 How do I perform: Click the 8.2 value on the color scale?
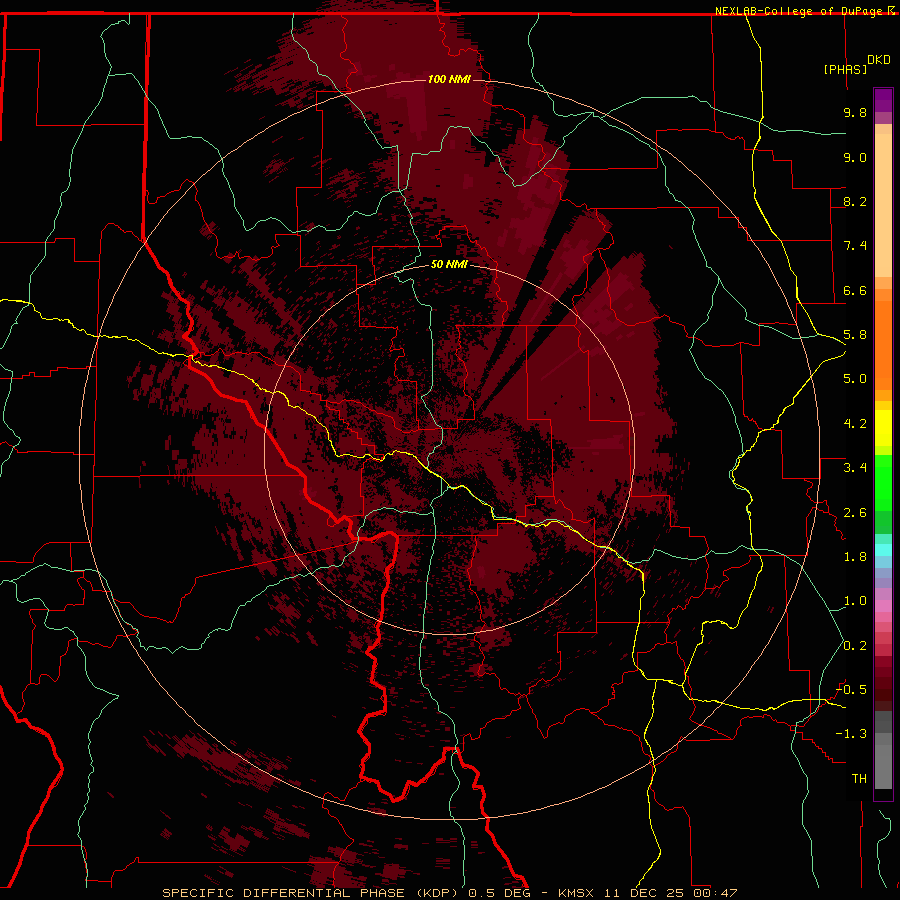click(855, 201)
